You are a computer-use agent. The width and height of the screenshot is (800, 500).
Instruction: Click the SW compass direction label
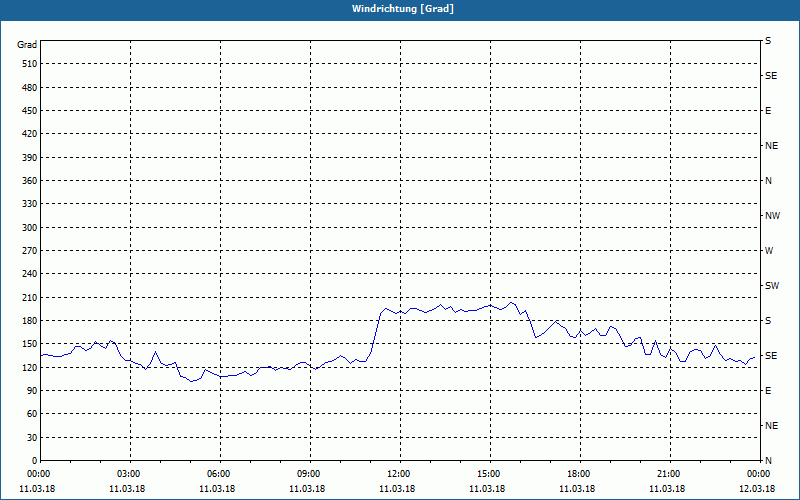[772, 286]
